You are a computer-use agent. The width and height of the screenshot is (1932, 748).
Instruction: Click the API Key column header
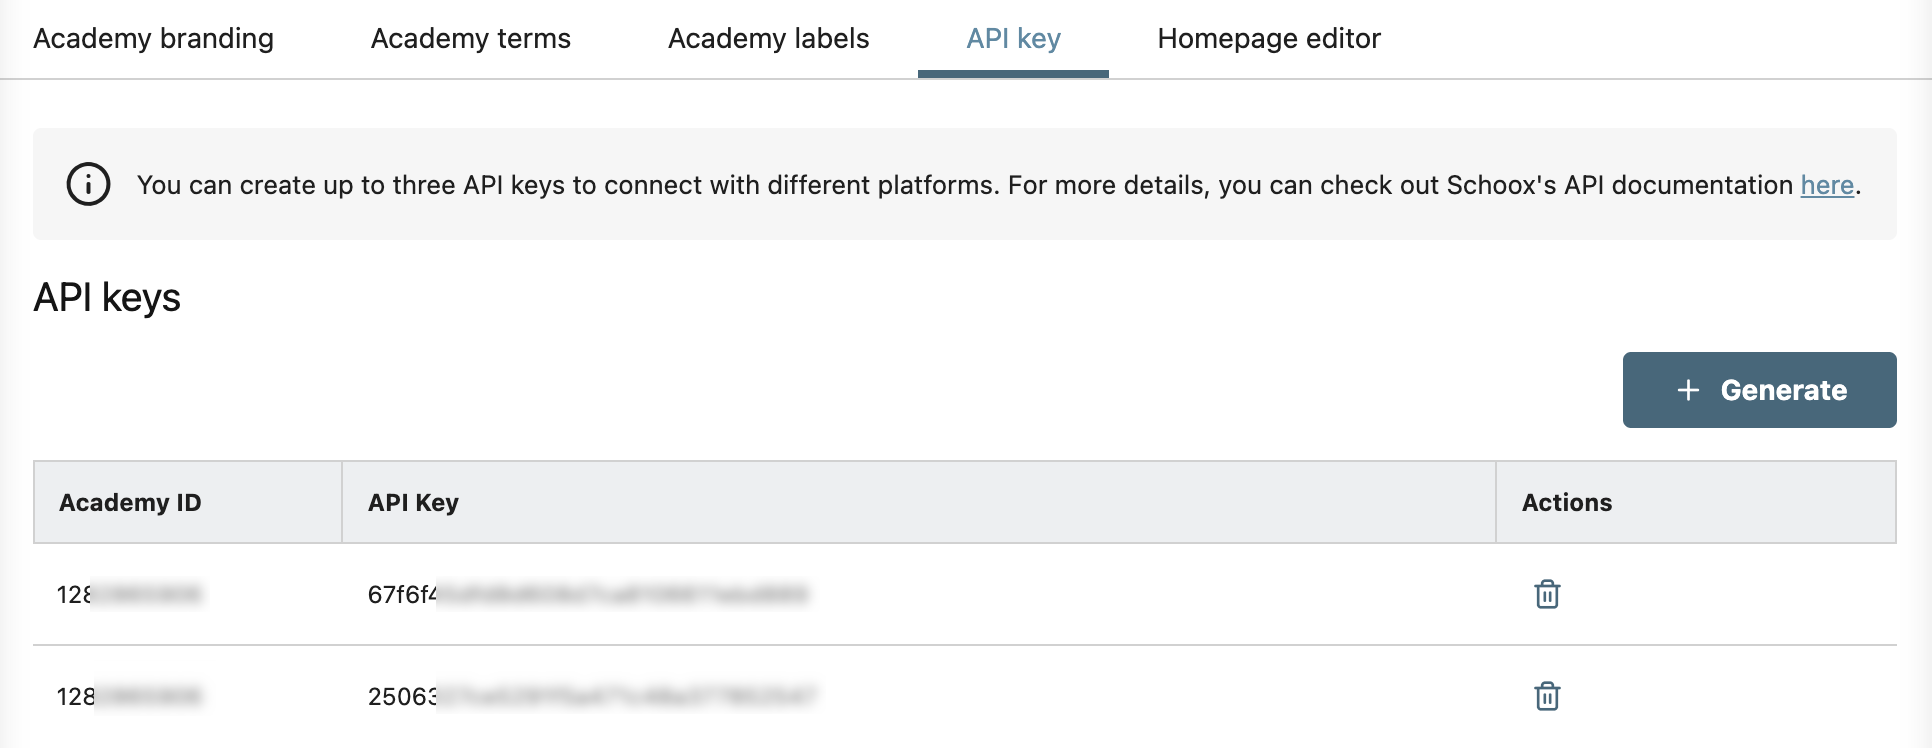point(413,502)
